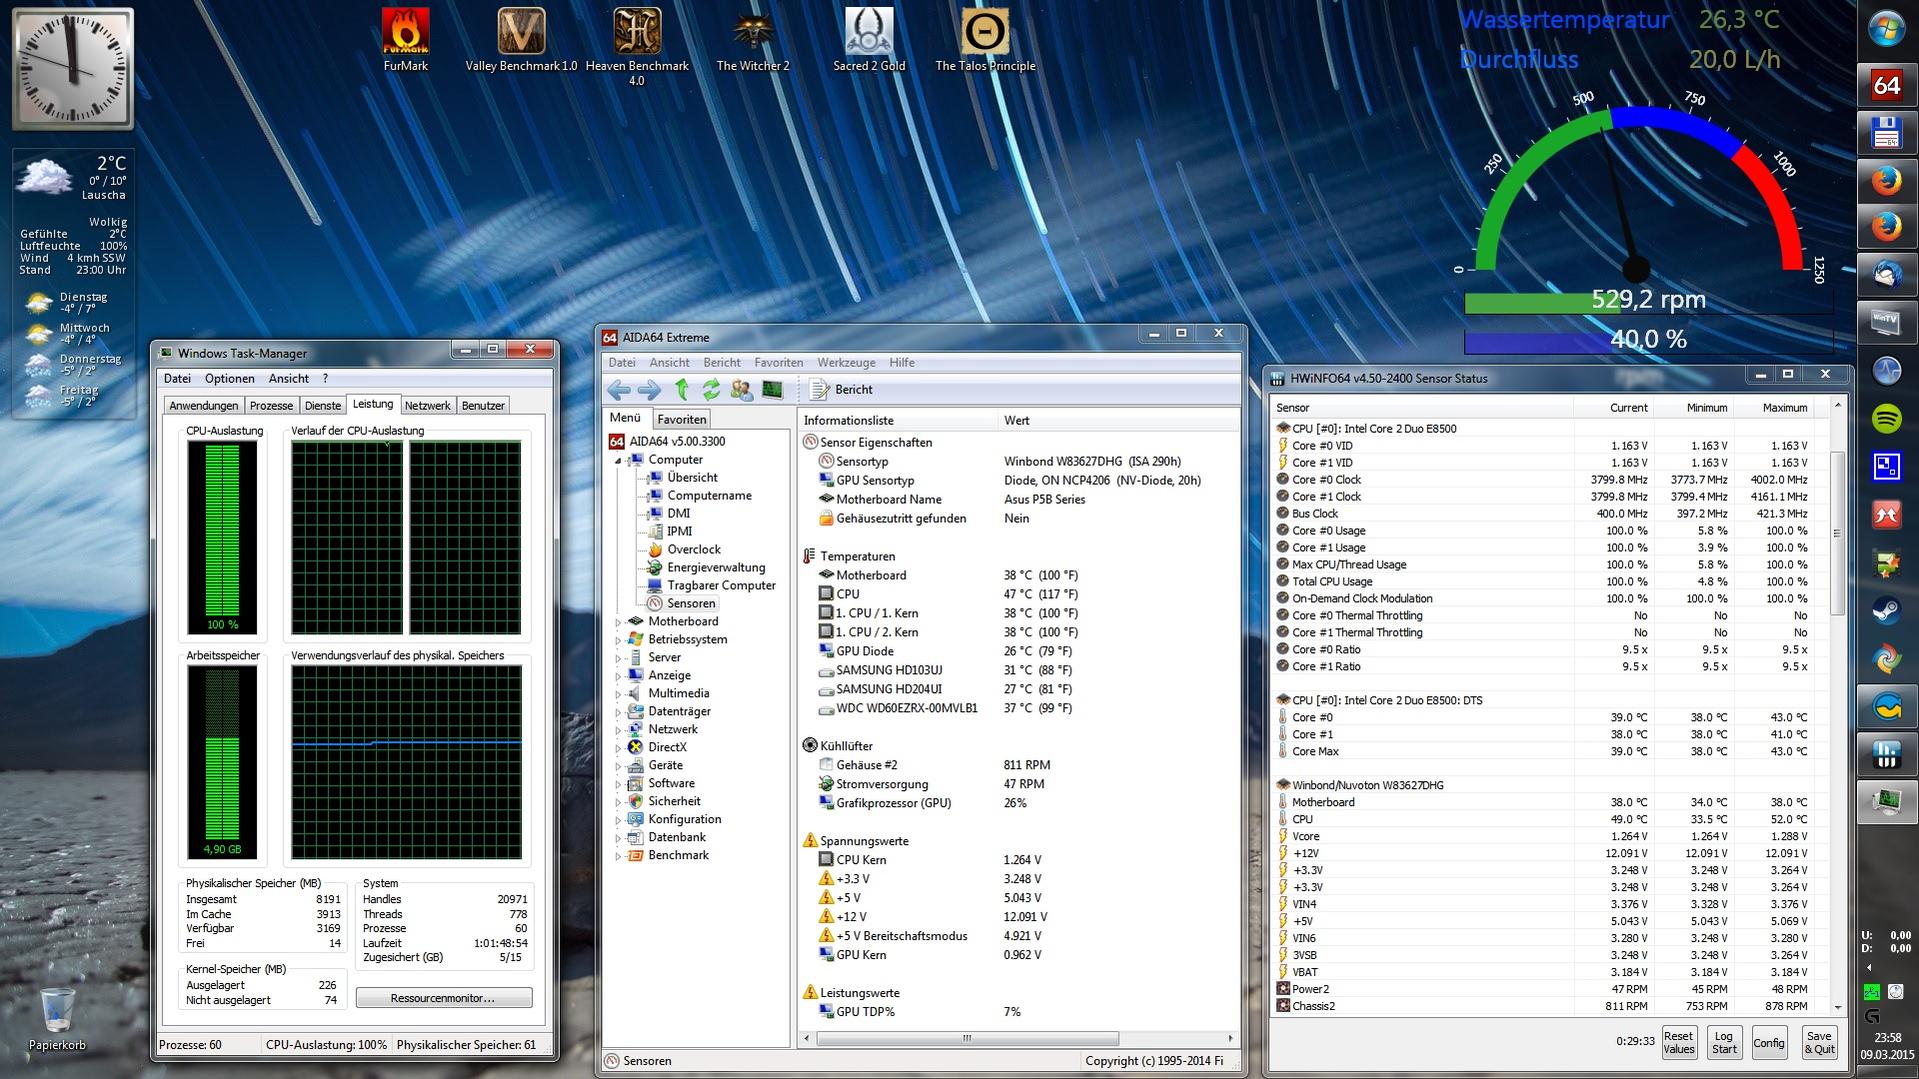Show hidden tray icons with the small arrow
1919x1079 pixels.
click(1869, 968)
